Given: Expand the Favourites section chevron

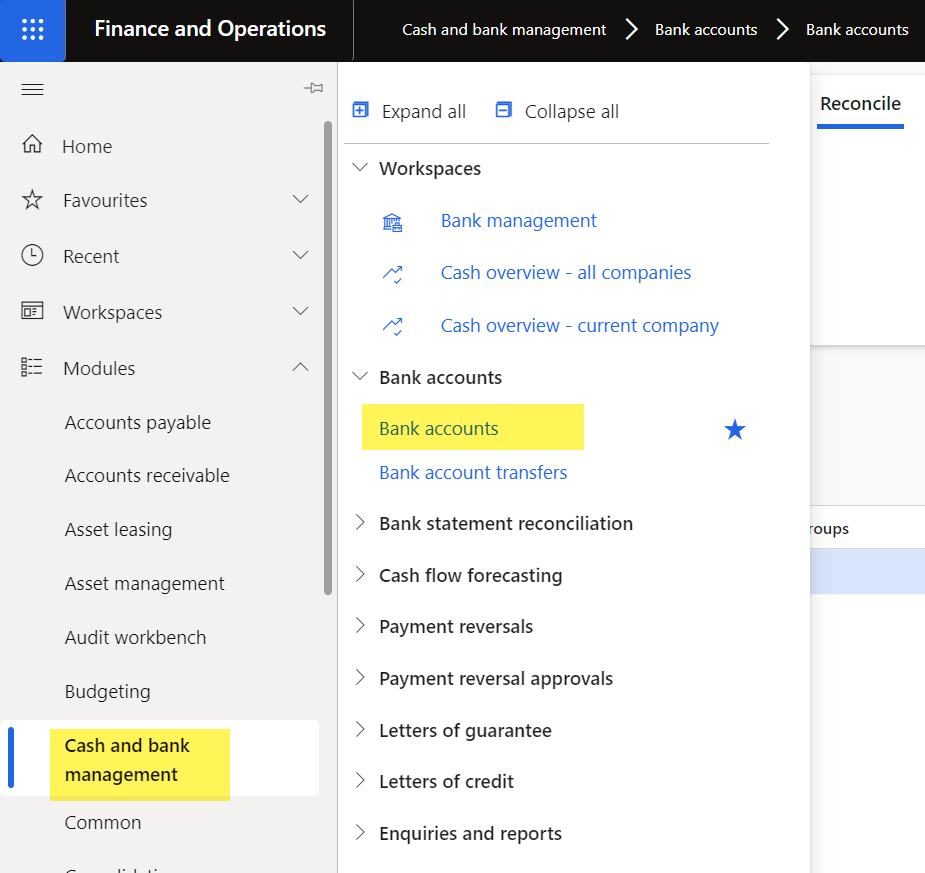Looking at the screenshot, I should [x=301, y=199].
